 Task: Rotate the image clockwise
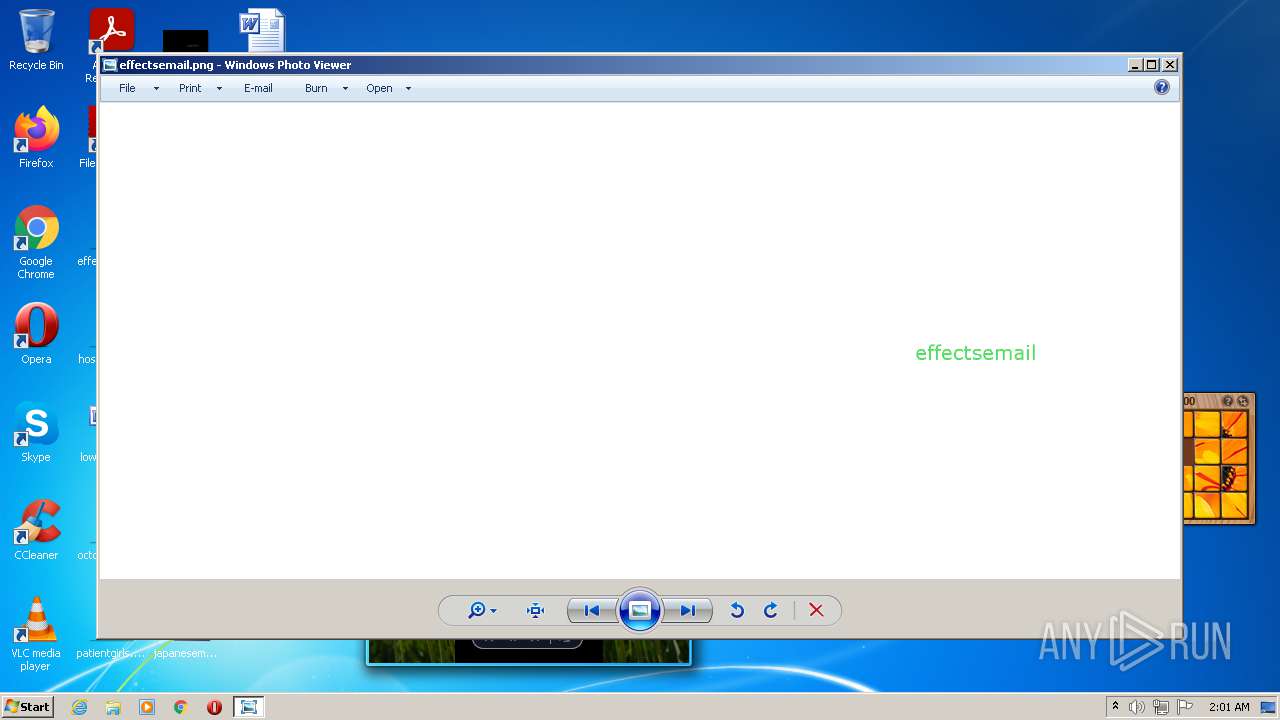[x=771, y=610]
